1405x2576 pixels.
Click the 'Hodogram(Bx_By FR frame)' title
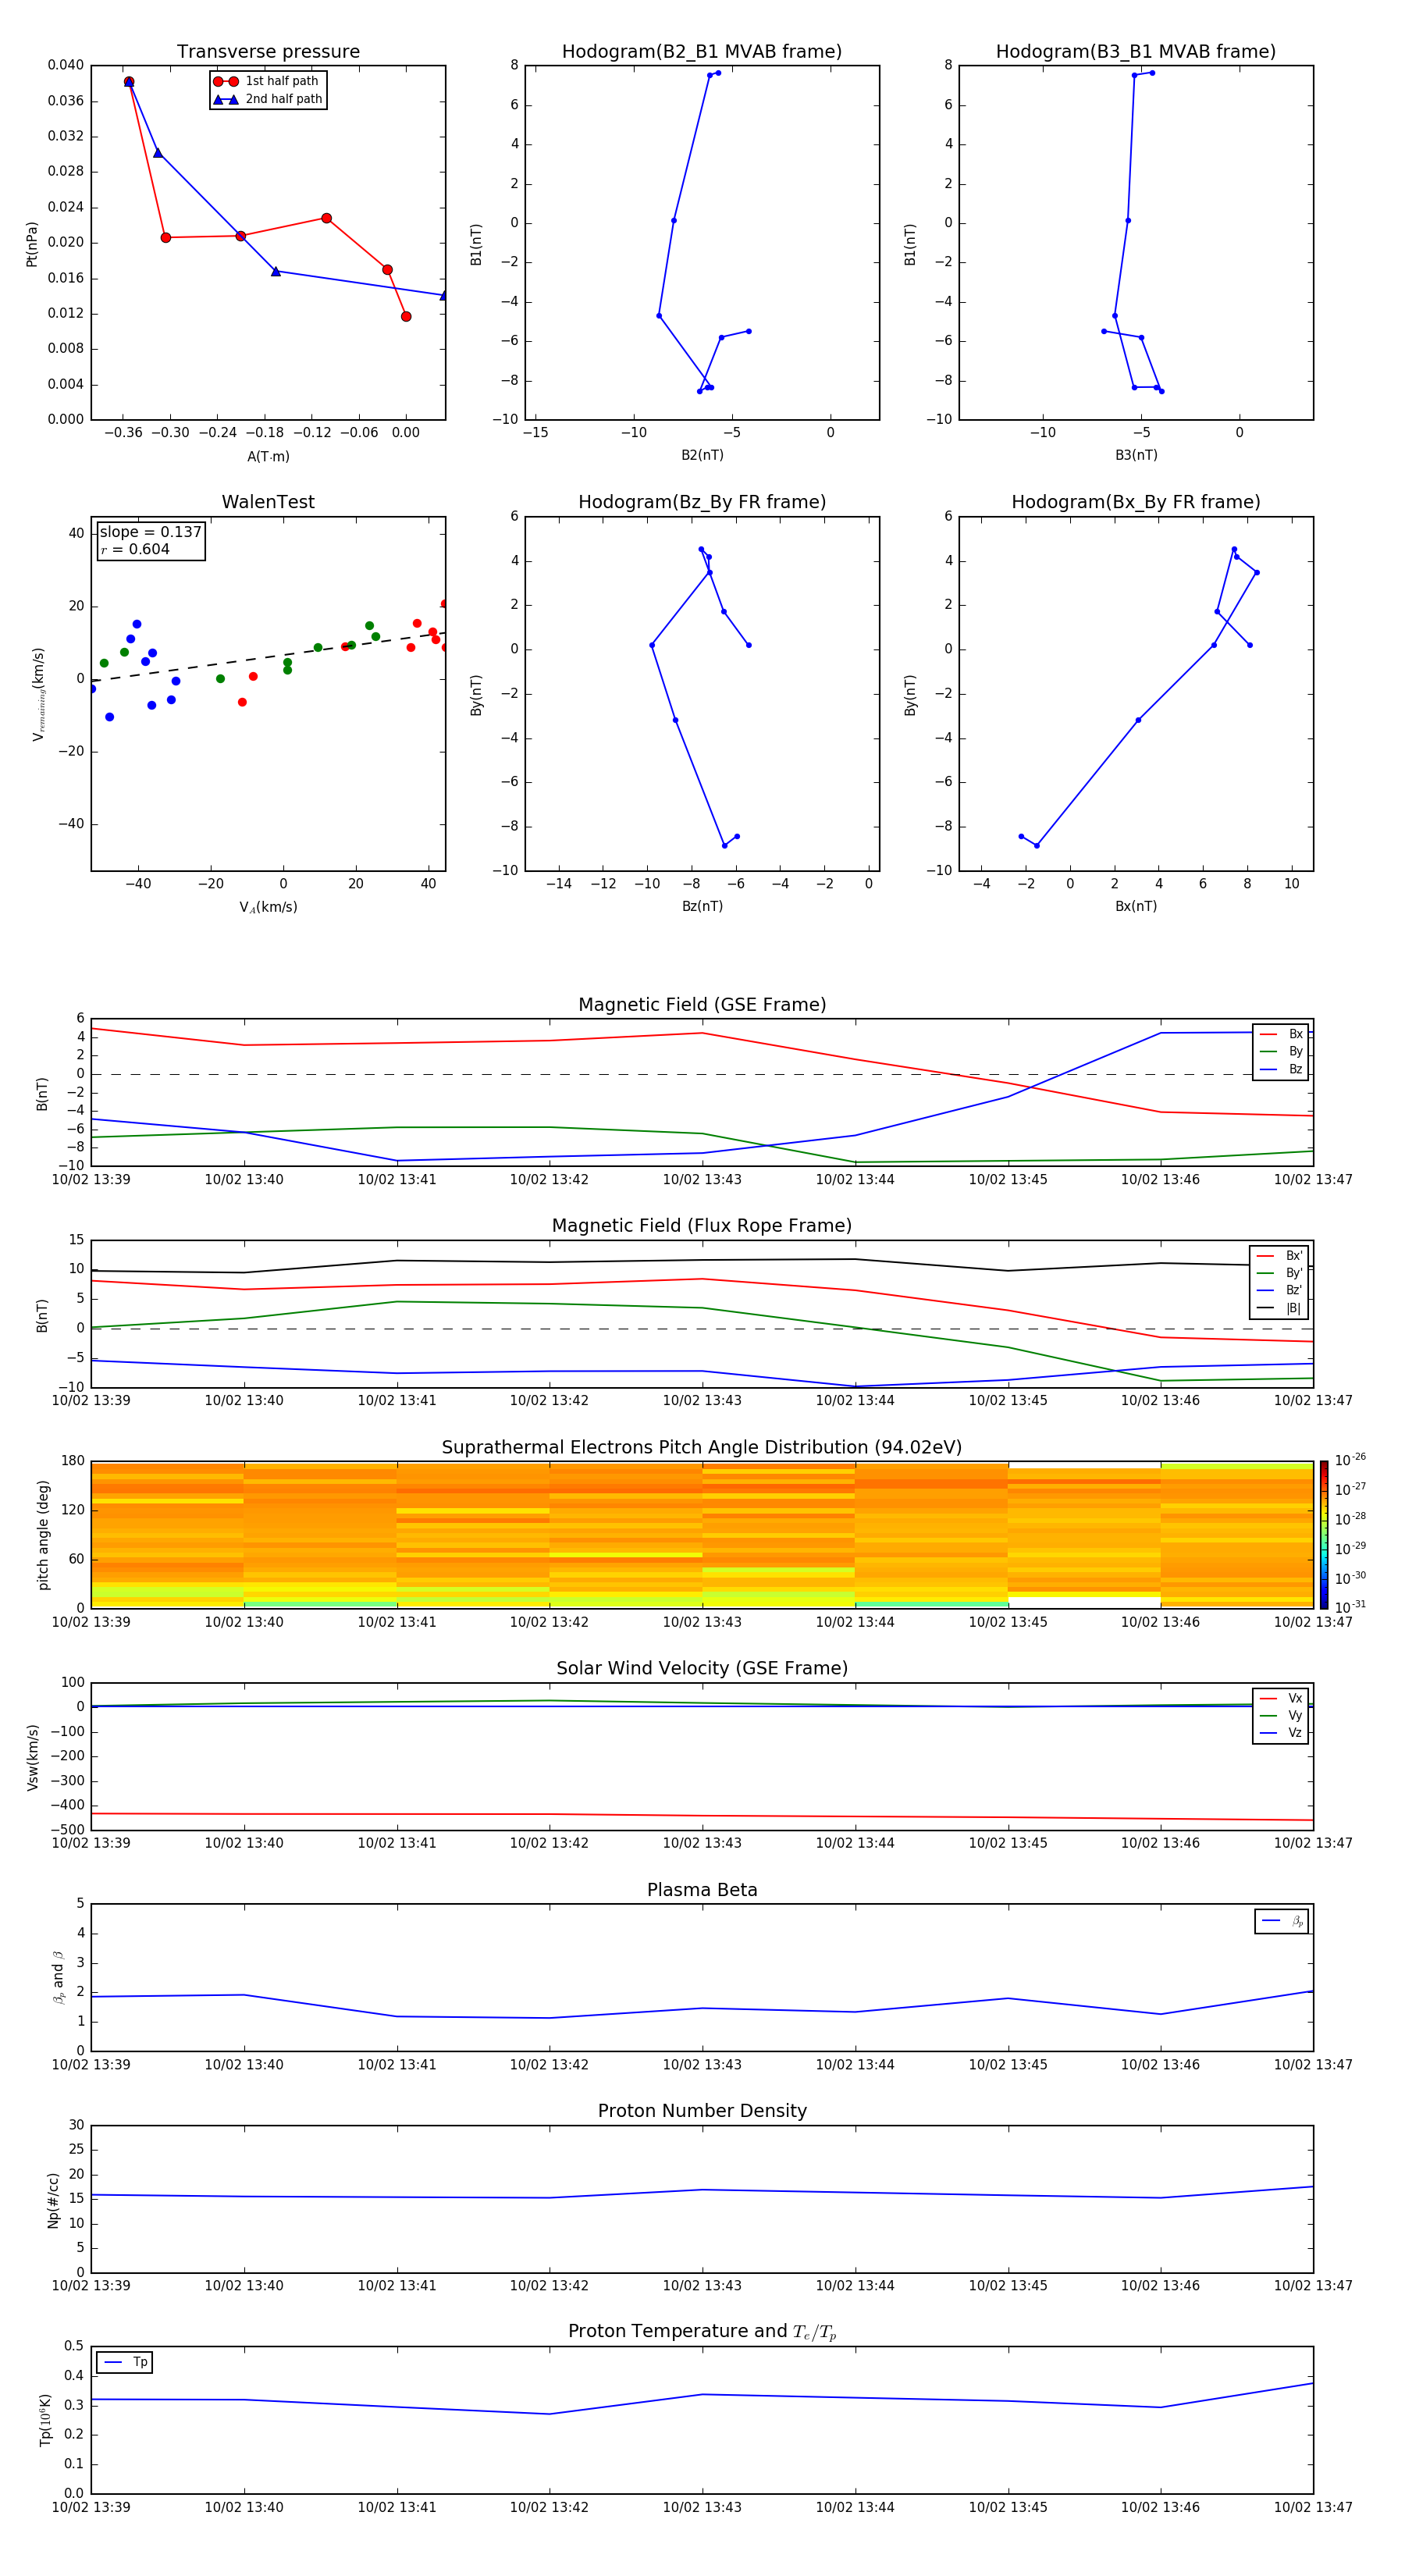click(1136, 502)
